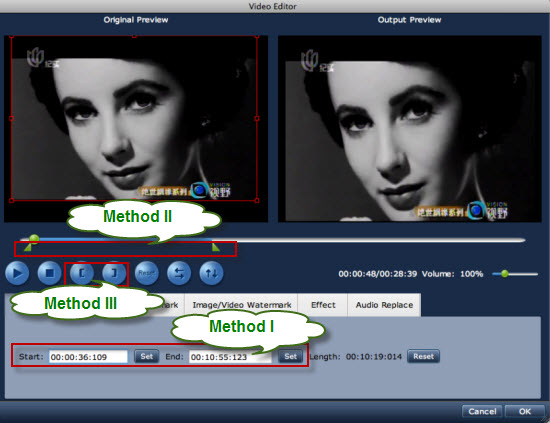550x423 pixels.
Task: Set trim start with left bracket icon
Action: pos(82,273)
